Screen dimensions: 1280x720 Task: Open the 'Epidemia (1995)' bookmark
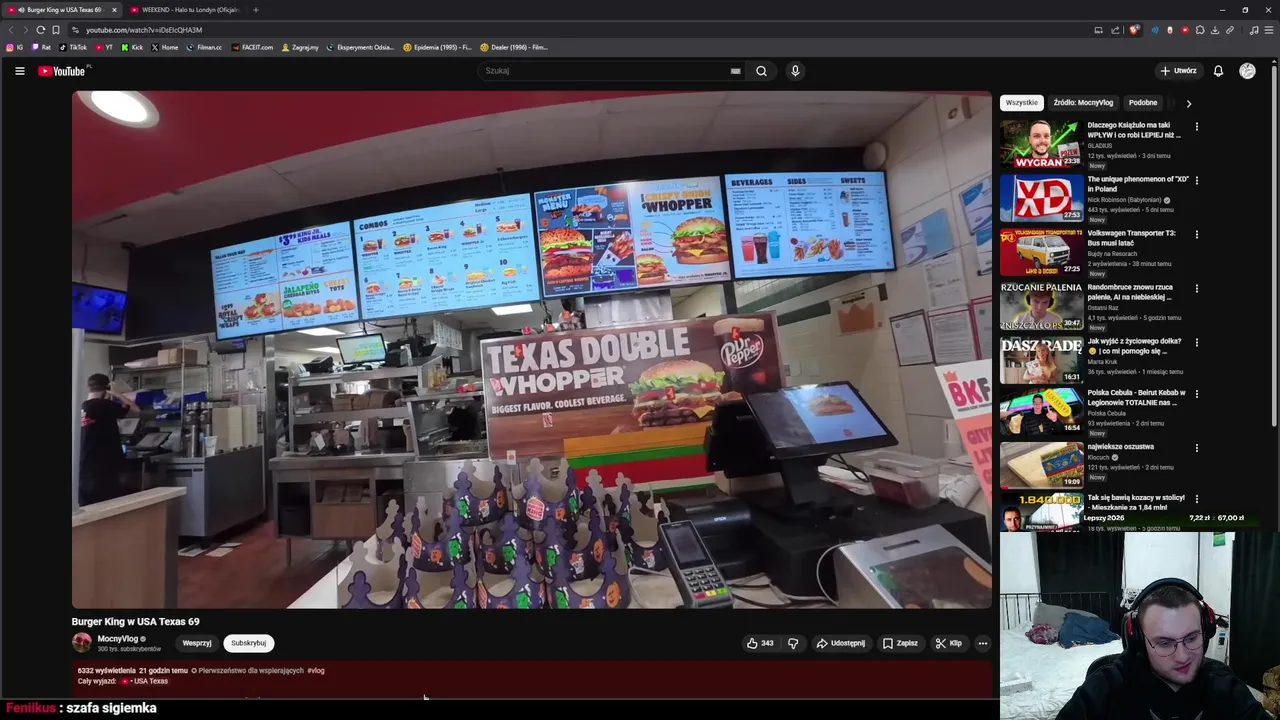[438, 47]
